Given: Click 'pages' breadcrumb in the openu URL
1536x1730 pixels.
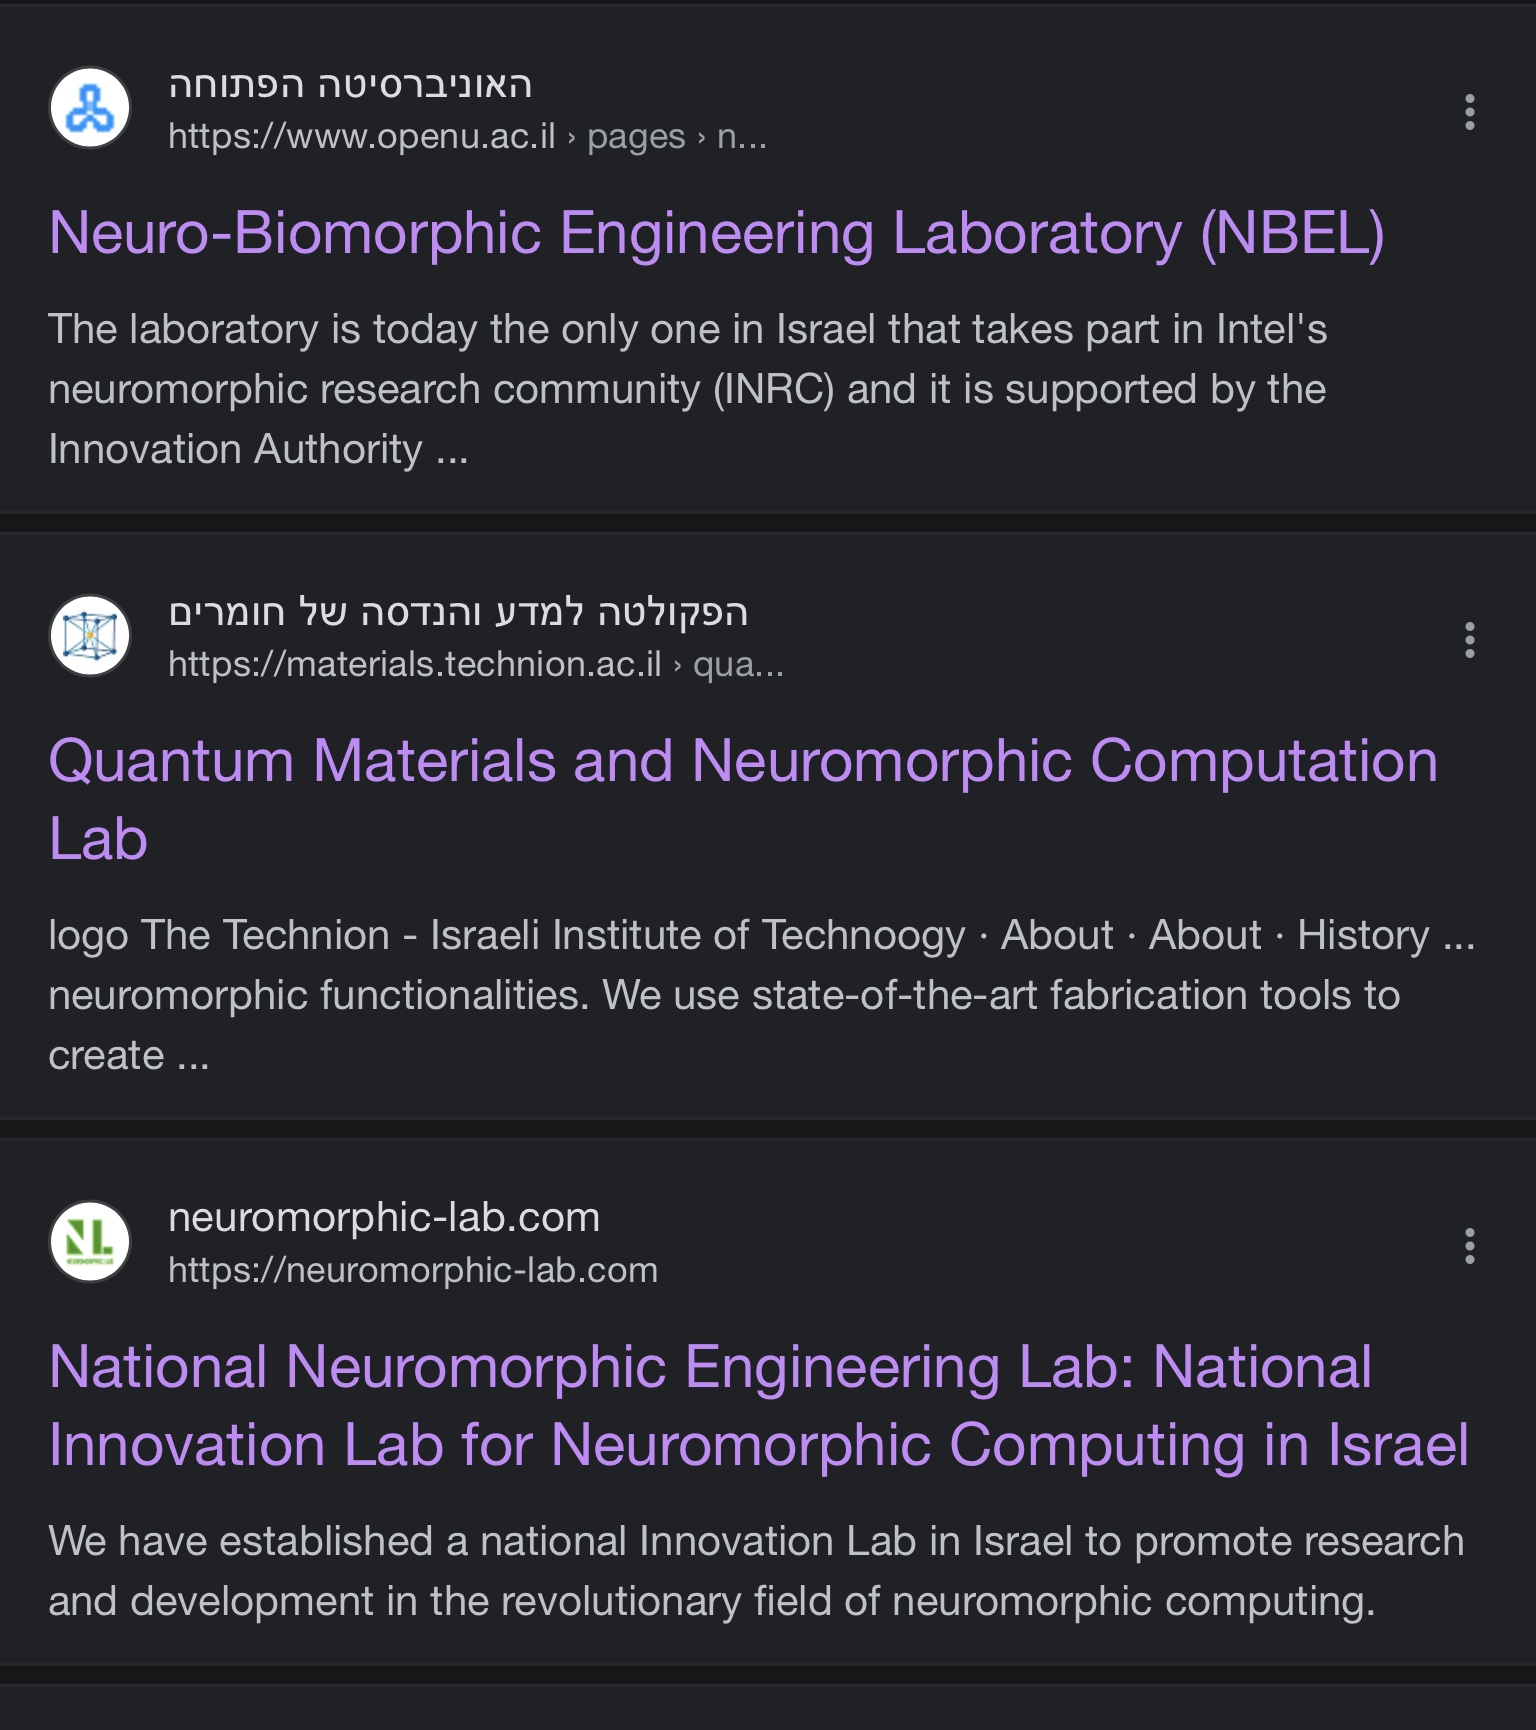Looking at the screenshot, I should click(x=636, y=137).
